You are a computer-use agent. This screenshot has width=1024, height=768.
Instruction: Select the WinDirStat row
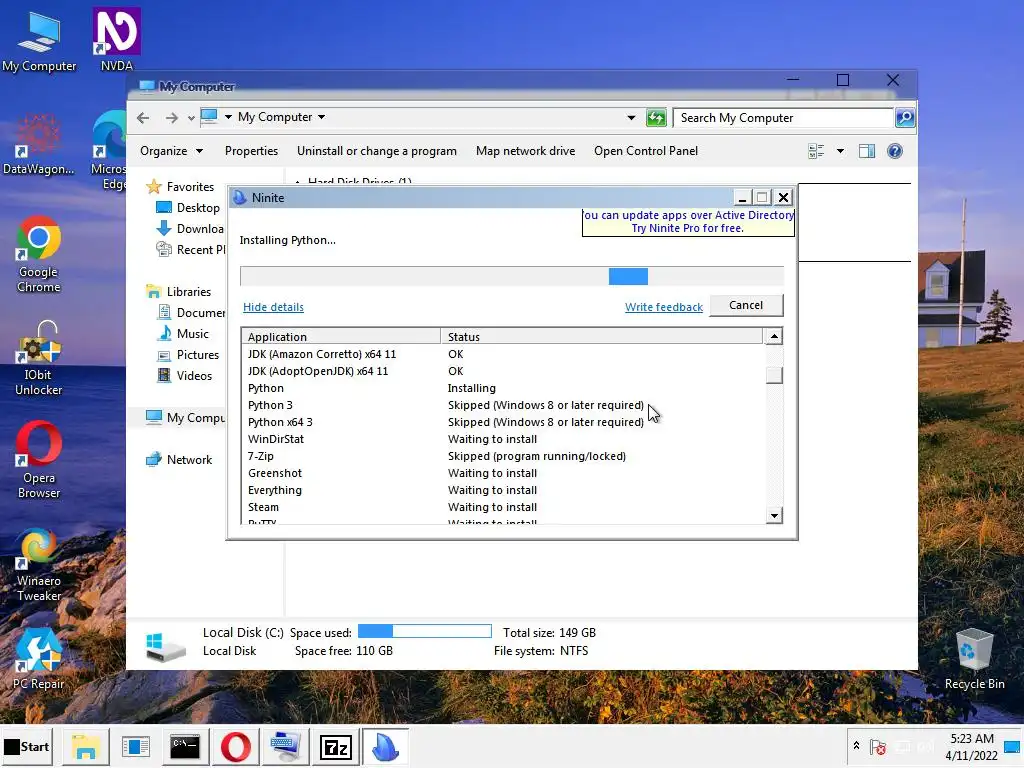[502, 439]
